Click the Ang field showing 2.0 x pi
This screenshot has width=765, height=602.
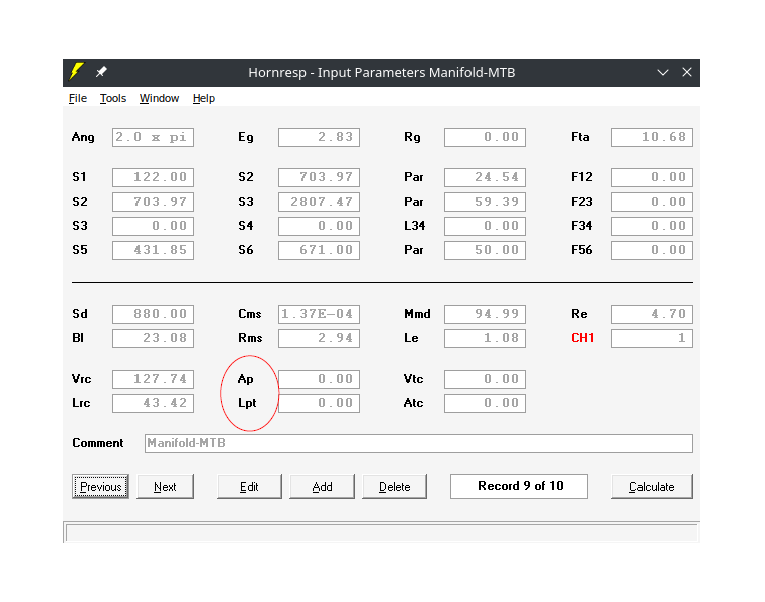click(153, 138)
